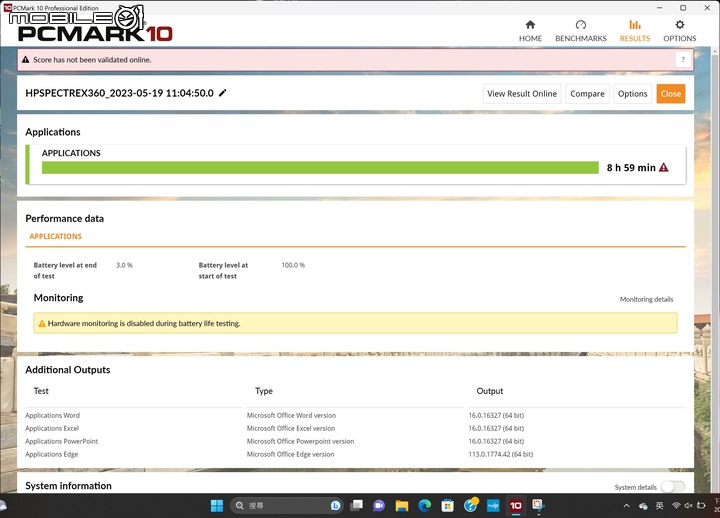The height and width of the screenshot is (518, 720).
Task: Click the PCMark 10 taskbar icon
Action: pyautogui.click(x=516, y=506)
